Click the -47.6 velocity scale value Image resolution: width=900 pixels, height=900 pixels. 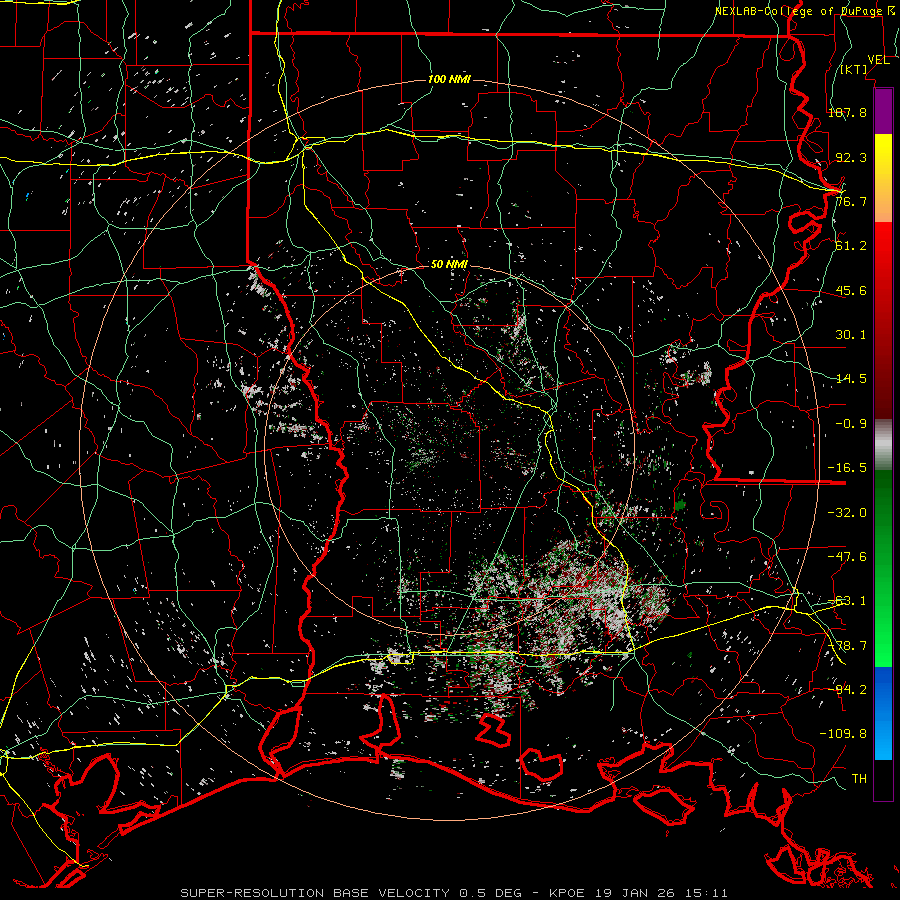coord(847,557)
